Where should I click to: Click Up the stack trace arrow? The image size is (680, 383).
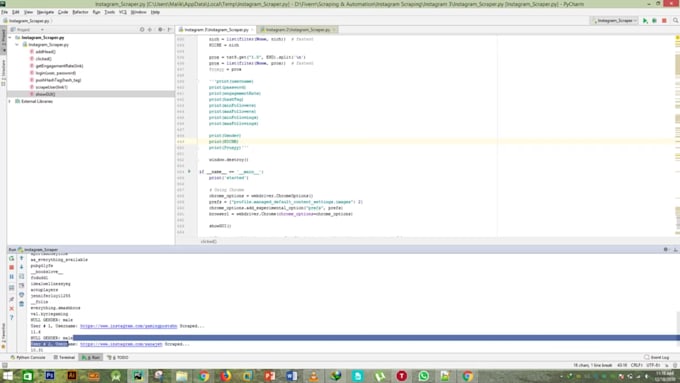(21, 259)
